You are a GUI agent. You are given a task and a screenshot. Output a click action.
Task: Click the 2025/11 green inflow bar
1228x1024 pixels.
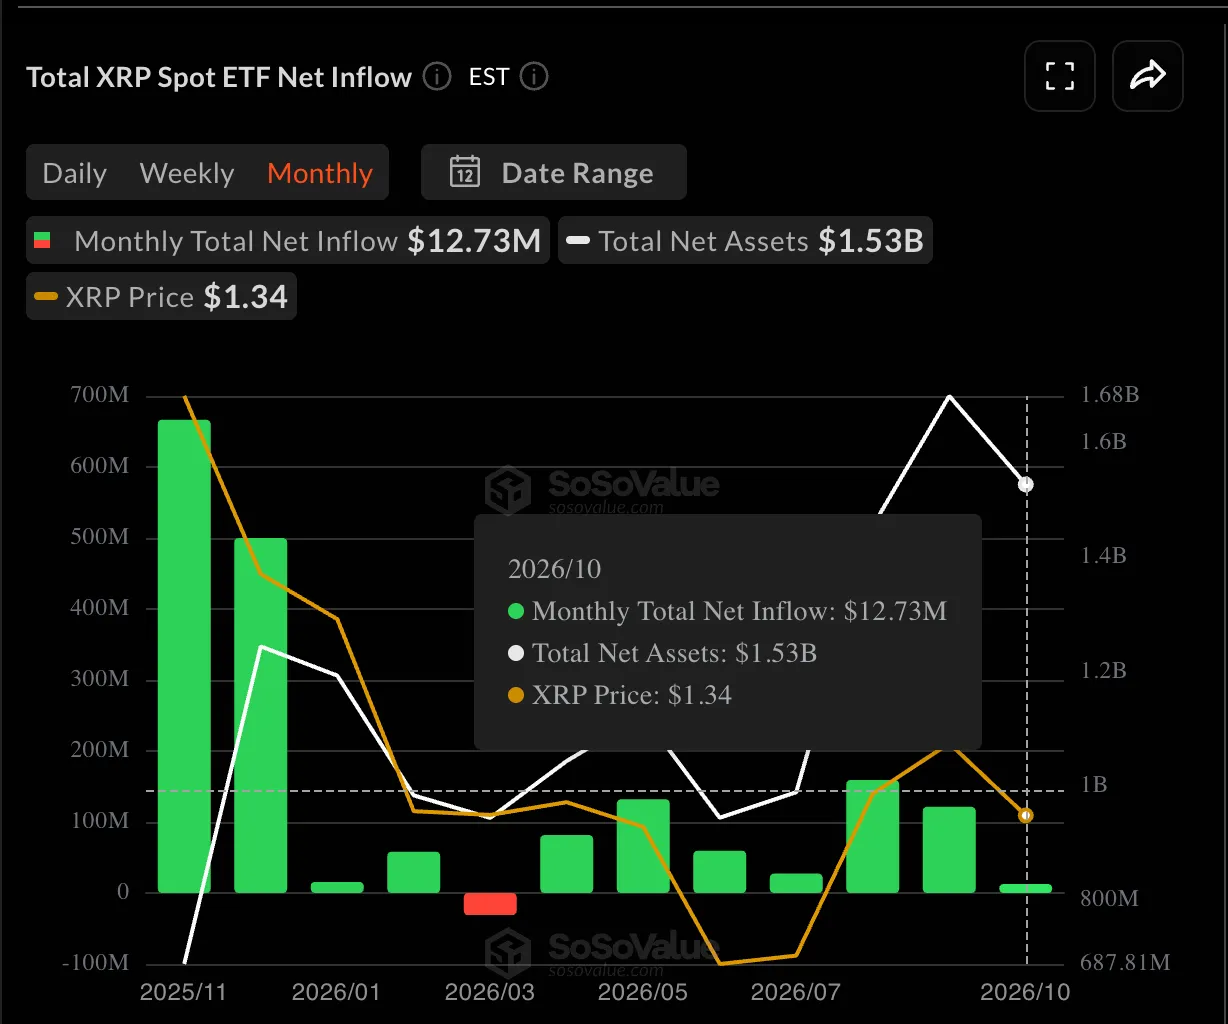pos(184,656)
